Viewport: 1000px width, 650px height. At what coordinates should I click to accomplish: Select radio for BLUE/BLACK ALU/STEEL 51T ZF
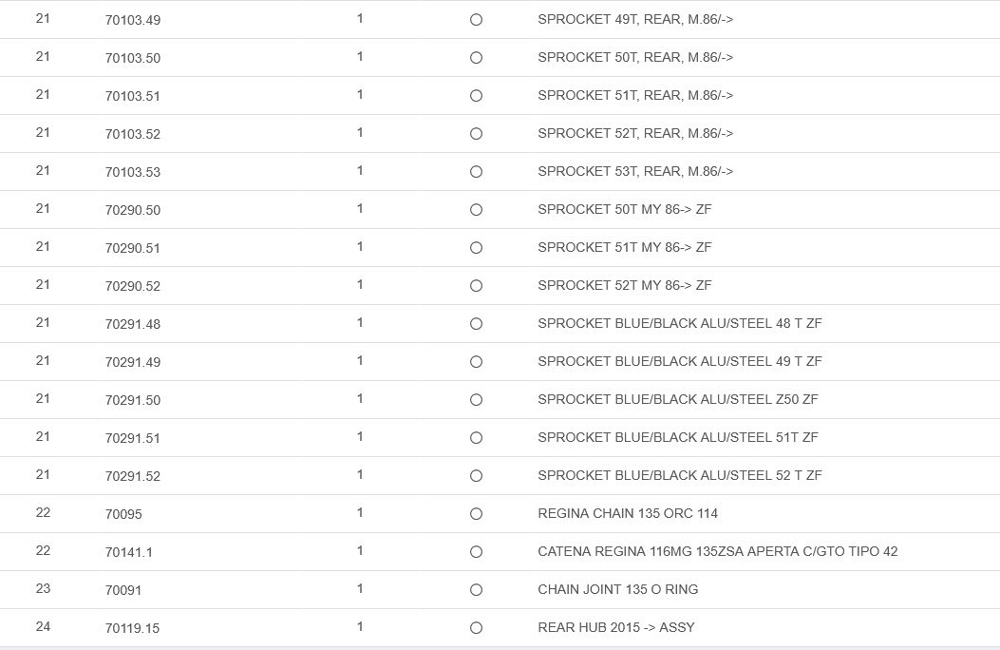476,438
